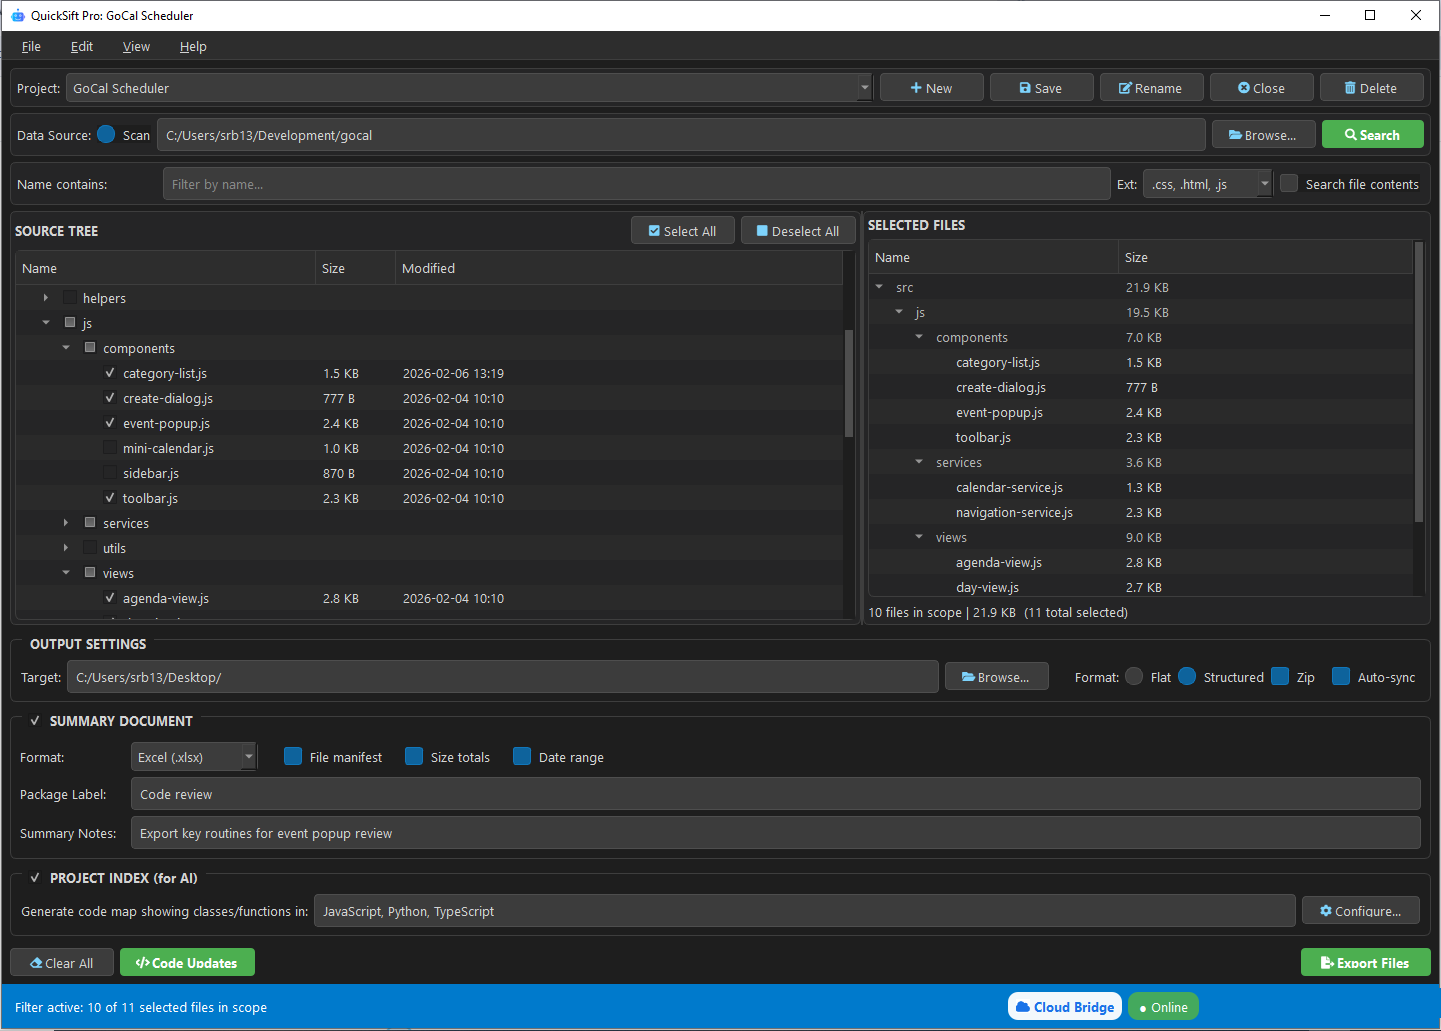
Task: Save the project with Save button
Action: tap(1040, 88)
